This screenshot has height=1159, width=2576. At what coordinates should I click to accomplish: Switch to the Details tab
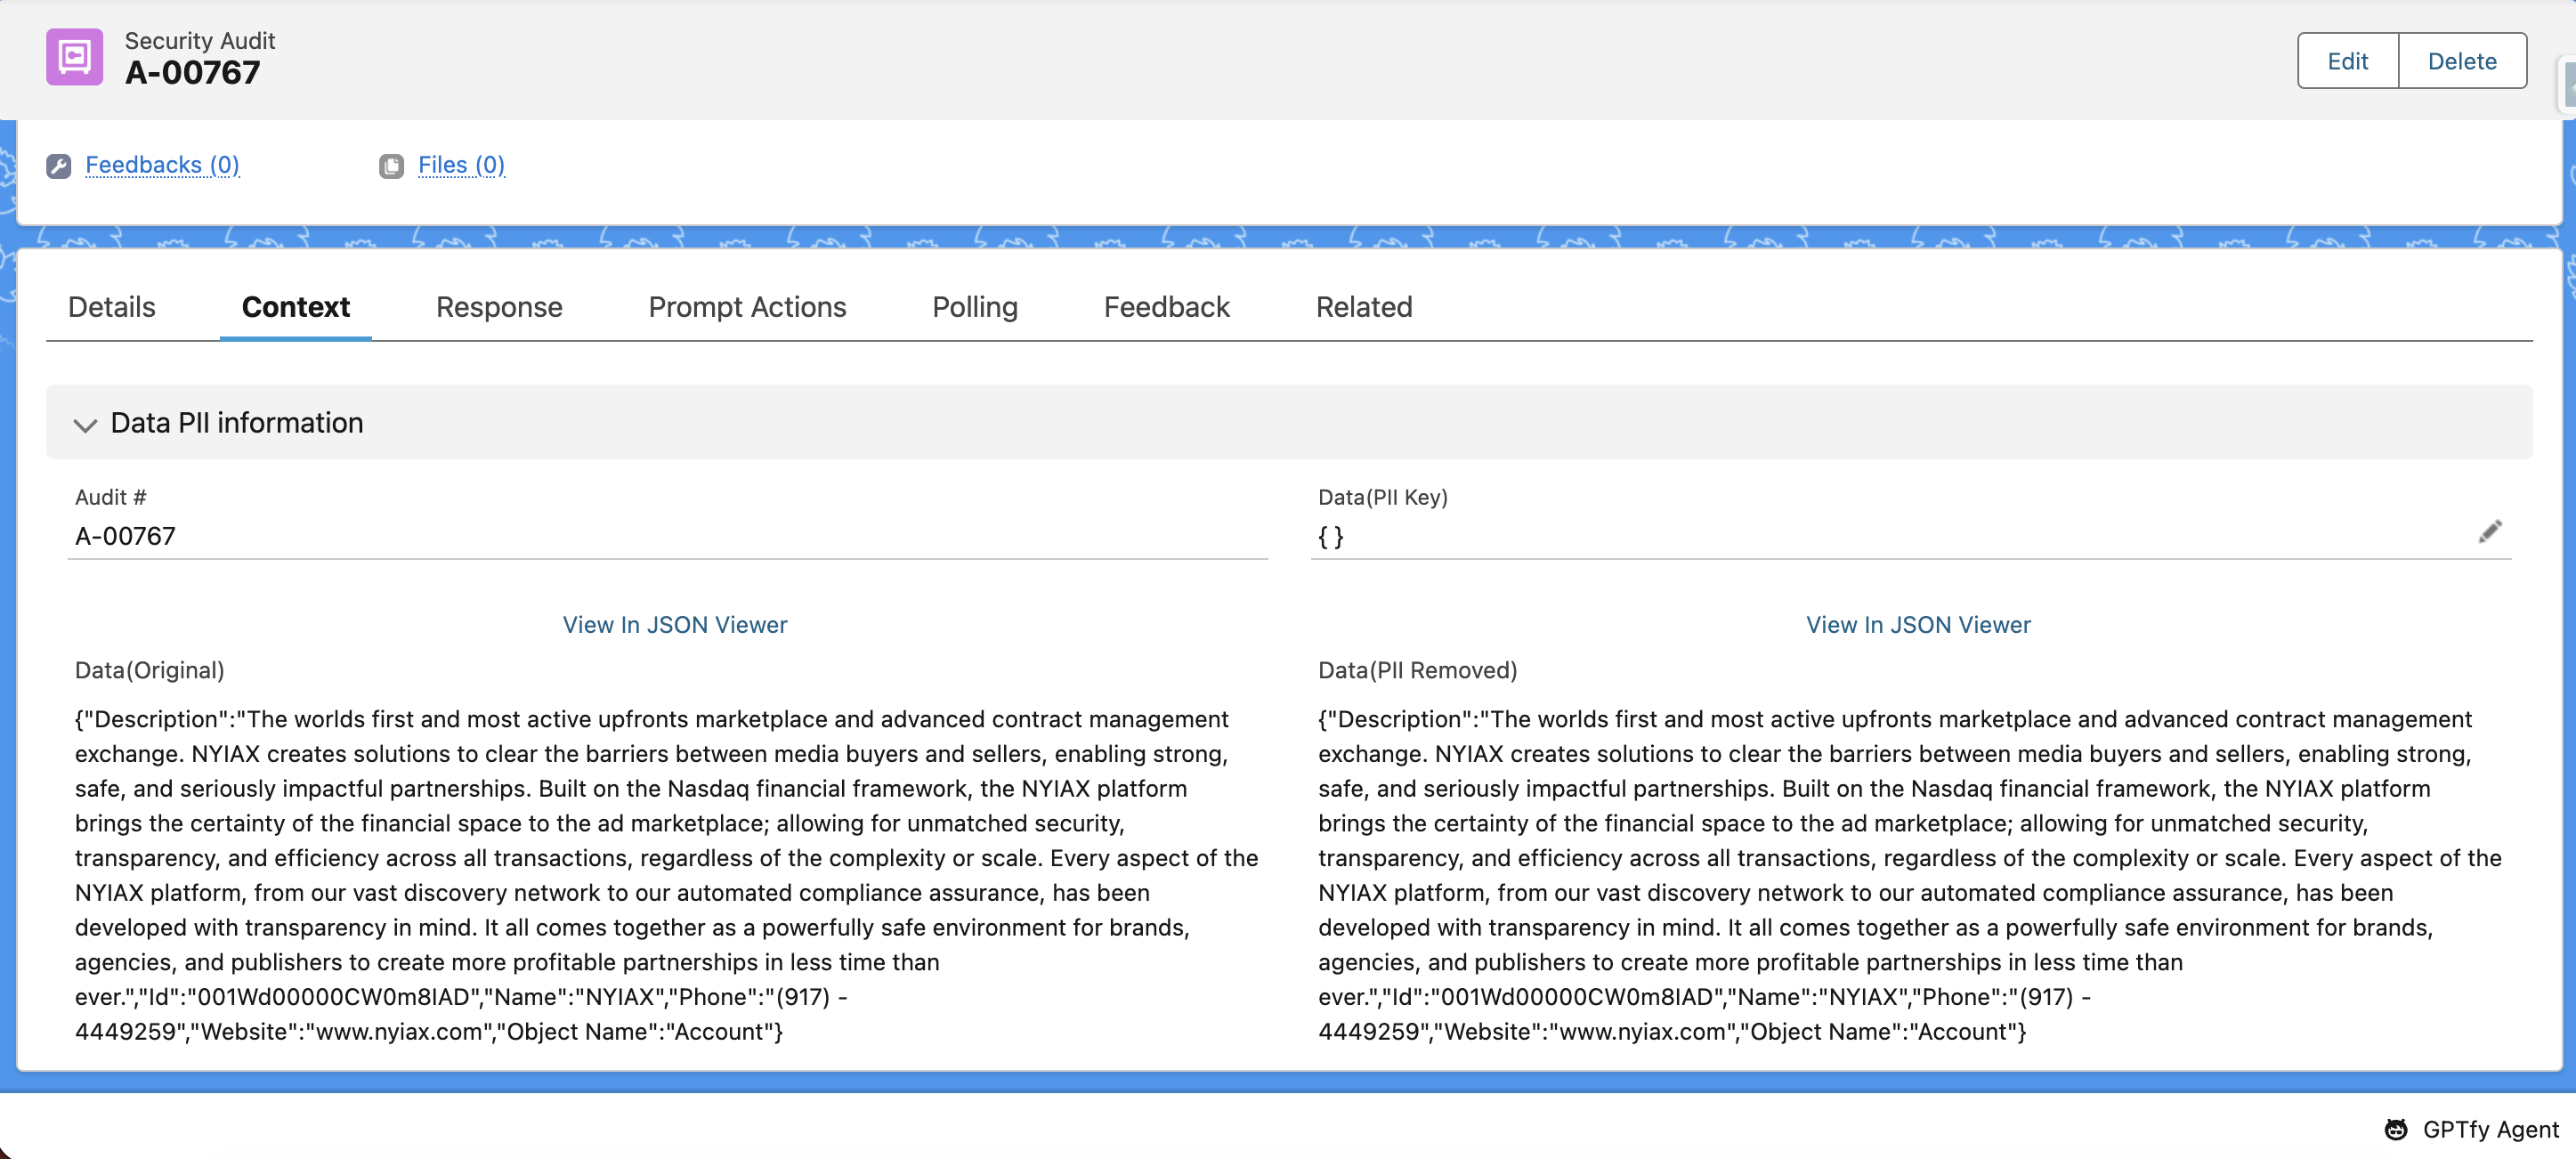[111, 307]
